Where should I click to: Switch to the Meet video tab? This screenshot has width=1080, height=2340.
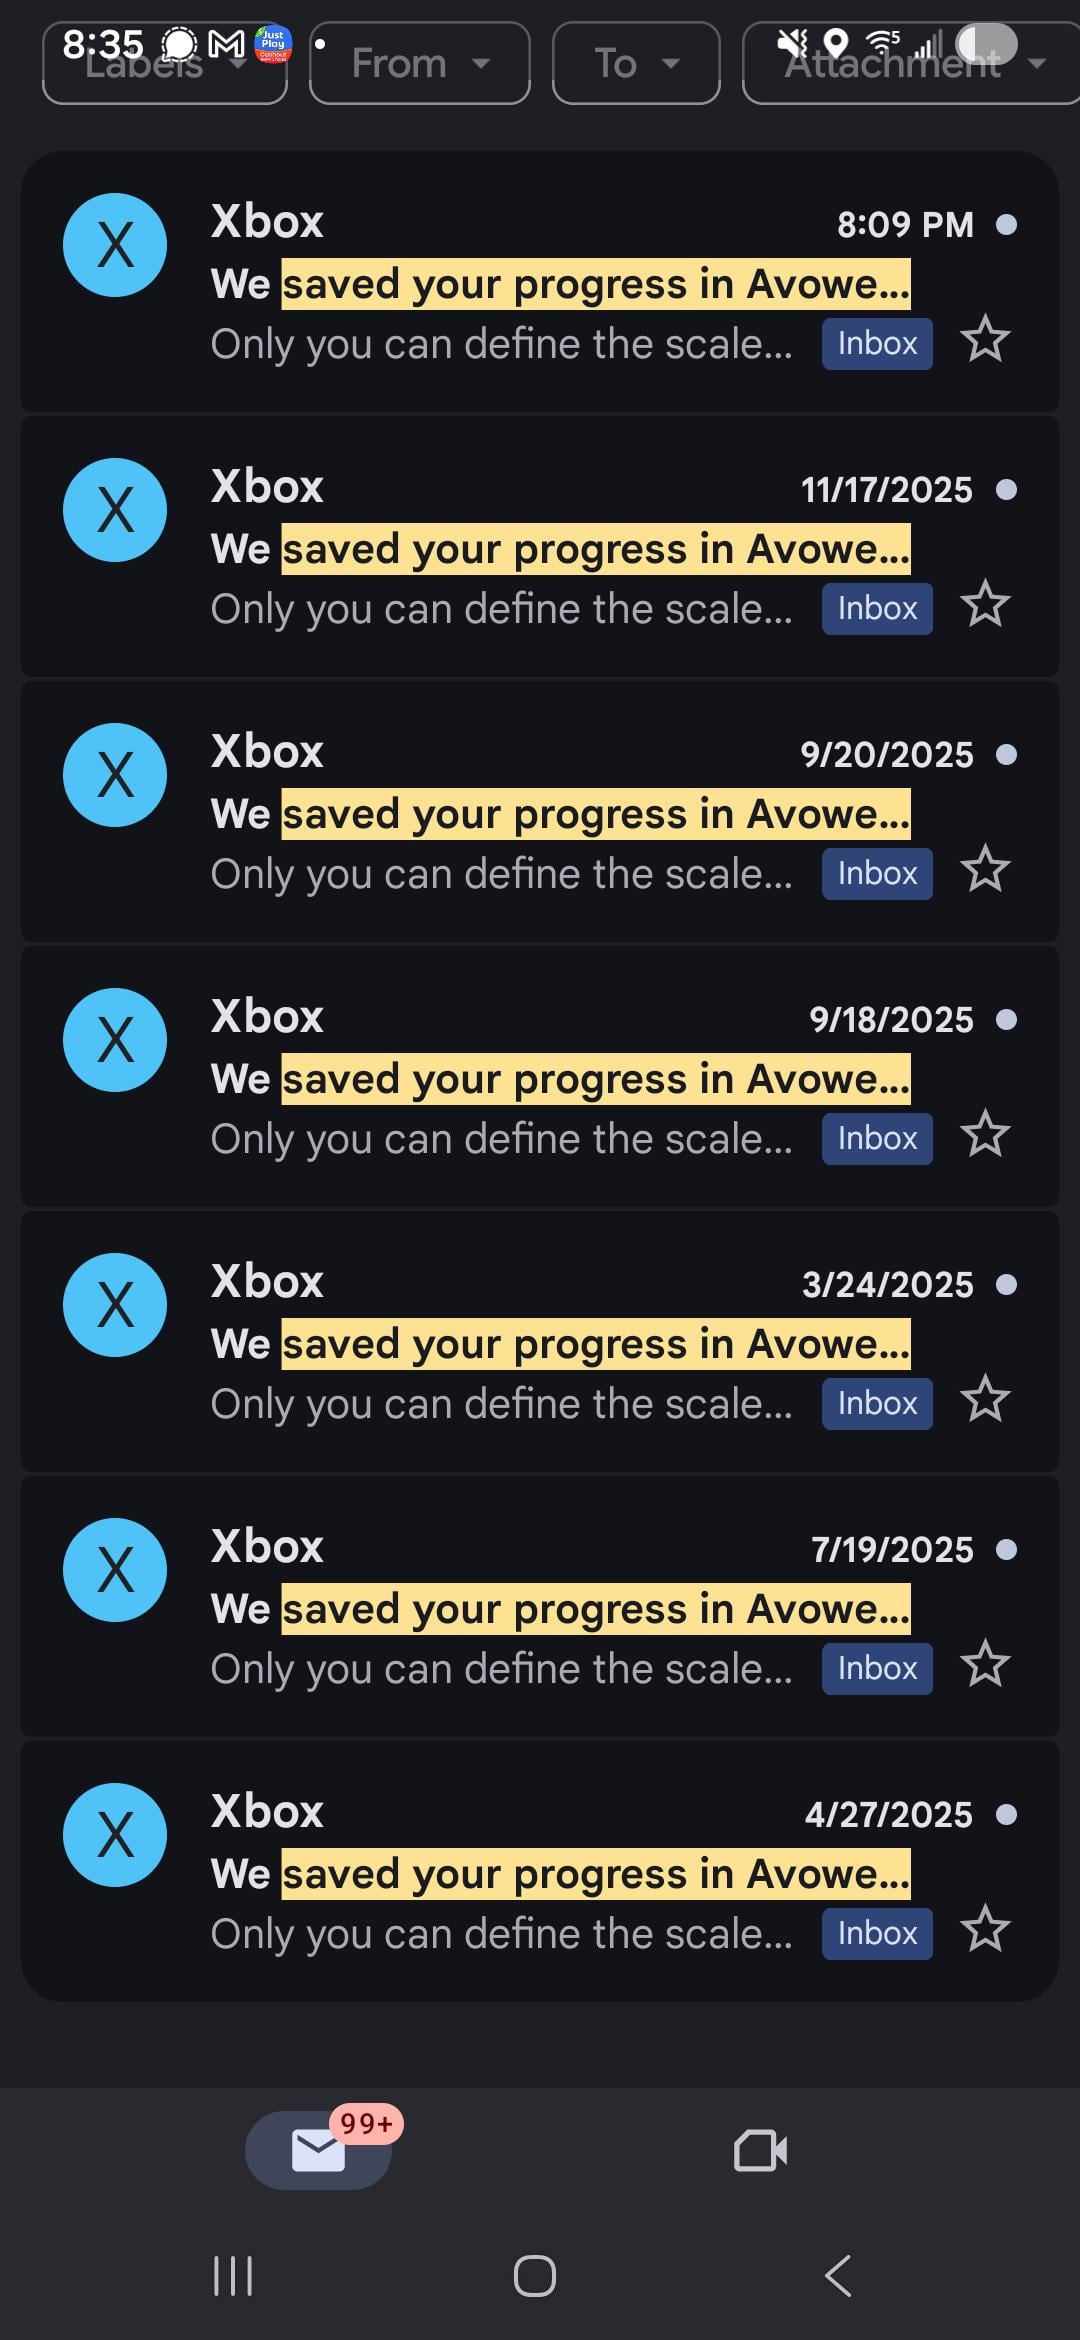pyautogui.click(x=760, y=2150)
